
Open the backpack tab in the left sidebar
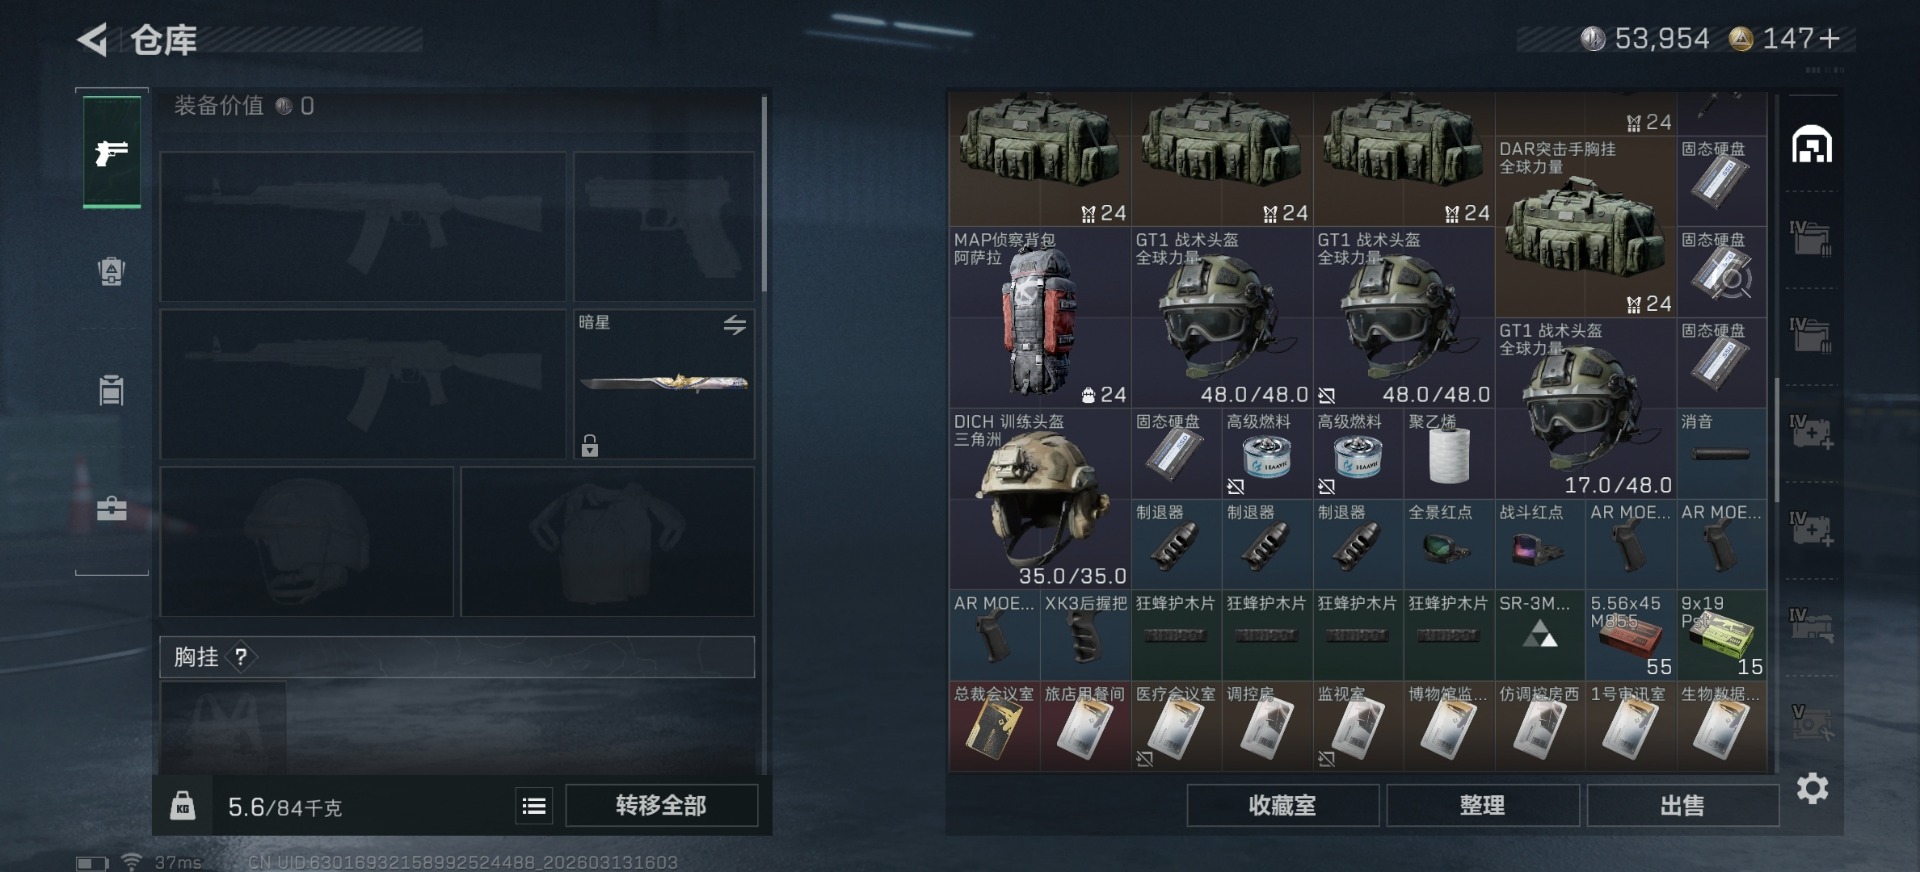coord(111,271)
